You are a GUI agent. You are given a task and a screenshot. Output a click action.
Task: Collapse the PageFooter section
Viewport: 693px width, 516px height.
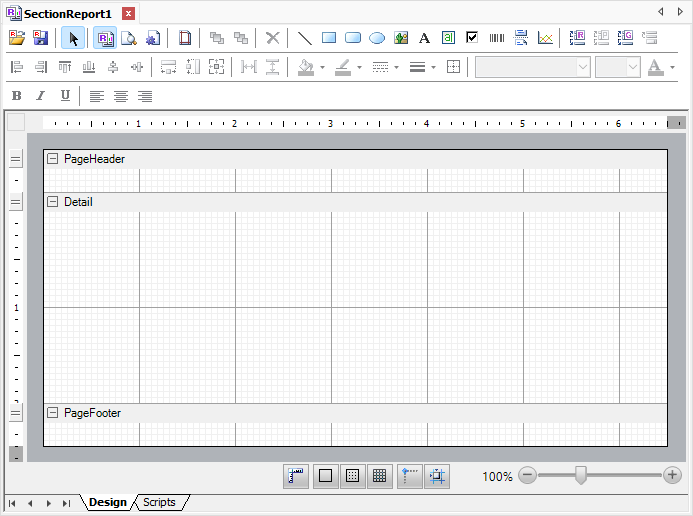pyautogui.click(x=53, y=413)
